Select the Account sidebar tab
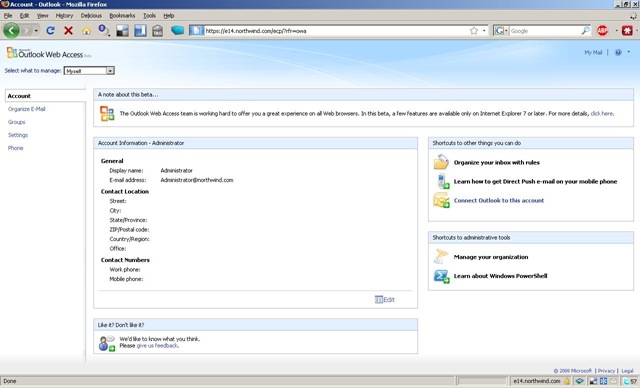 (x=45, y=96)
